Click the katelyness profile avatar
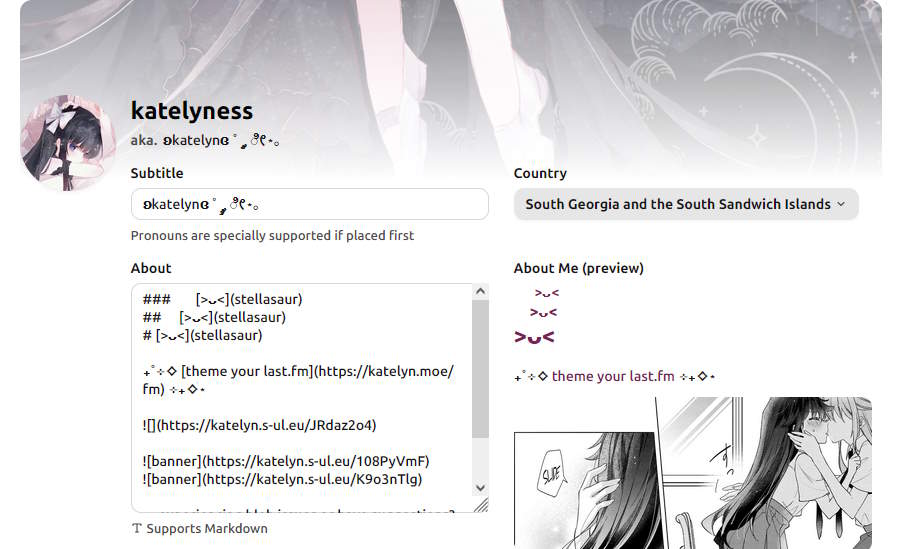The height and width of the screenshot is (549, 902). 68,143
